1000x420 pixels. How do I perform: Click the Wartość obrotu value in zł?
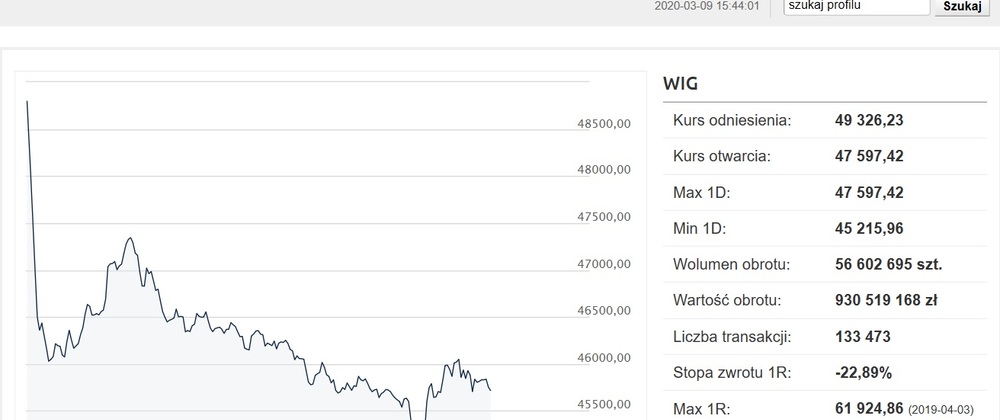click(886, 300)
